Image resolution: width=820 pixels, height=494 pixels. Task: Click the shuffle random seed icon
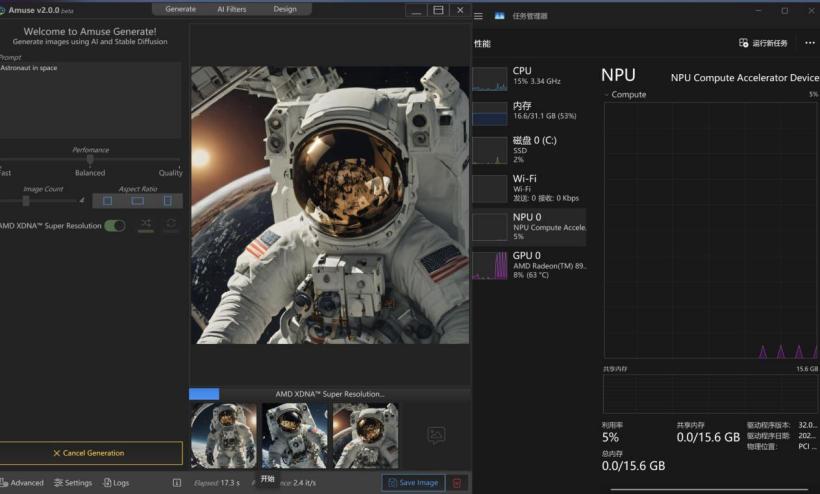tap(146, 224)
